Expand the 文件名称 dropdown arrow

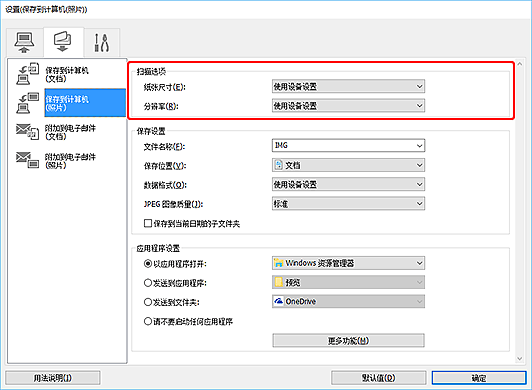[x=419, y=146]
